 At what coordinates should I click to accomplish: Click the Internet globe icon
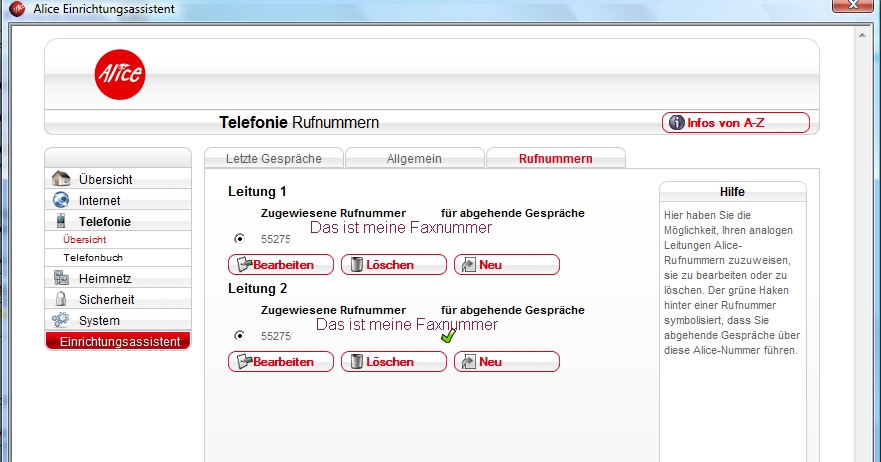61,200
